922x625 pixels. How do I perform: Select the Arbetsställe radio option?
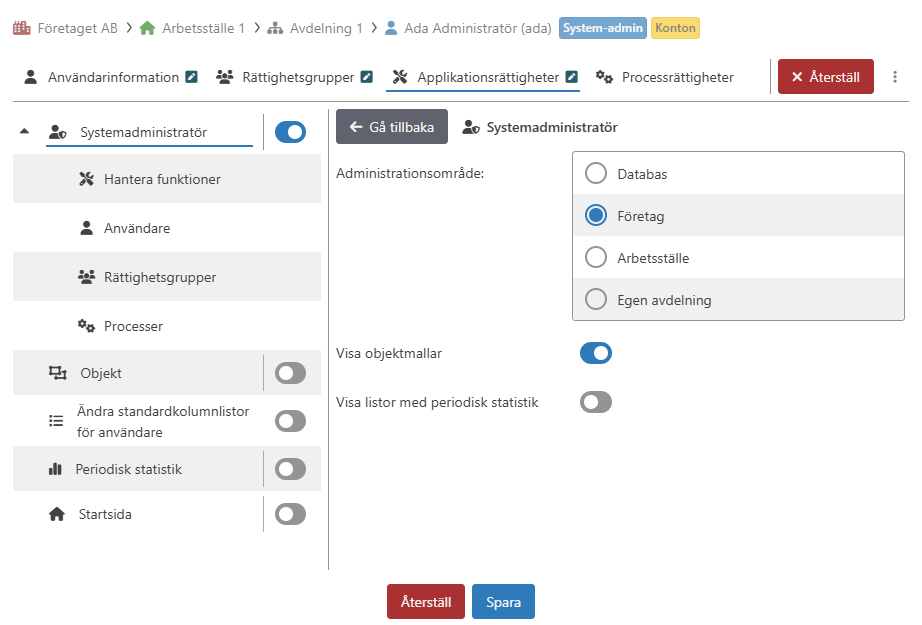pos(596,258)
